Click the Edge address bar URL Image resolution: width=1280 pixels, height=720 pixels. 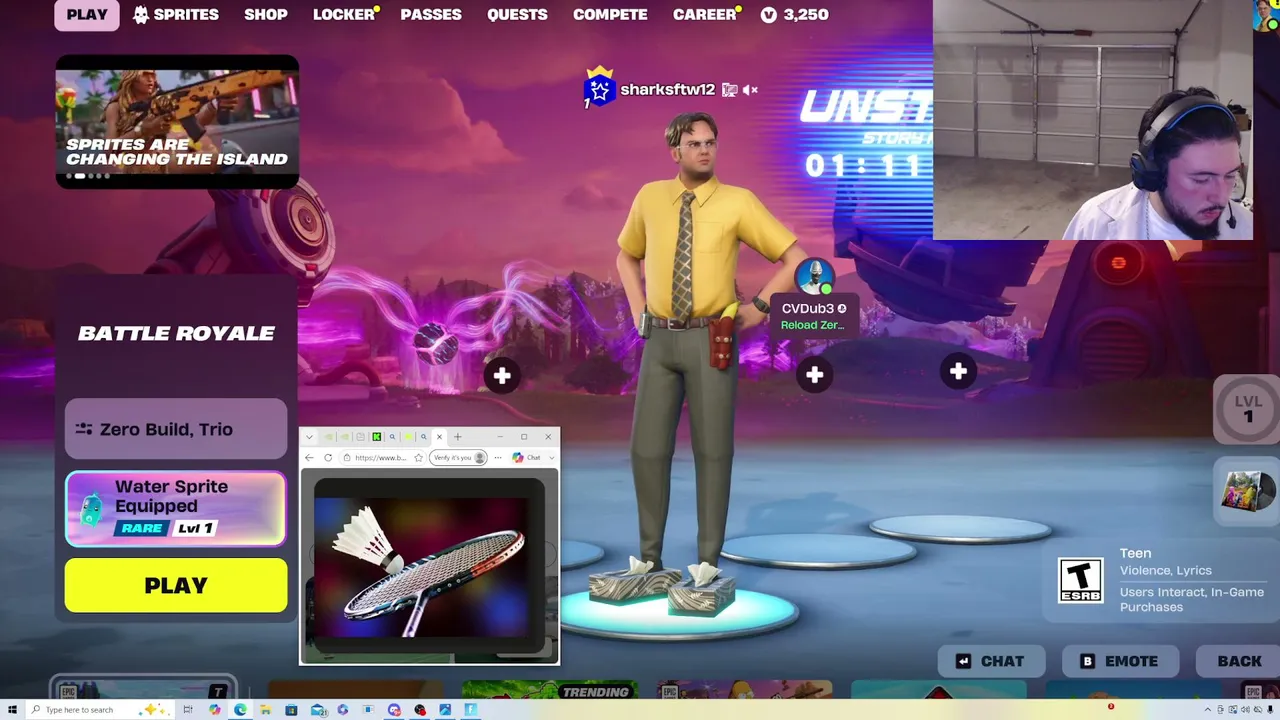tap(381, 457)
